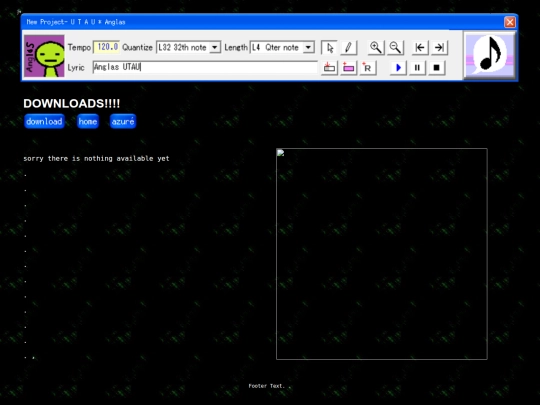Click the 'L32 32th note' quantize value
This screenshot has width=540, height=405.
pyautogui.click(x=182, y=47)
